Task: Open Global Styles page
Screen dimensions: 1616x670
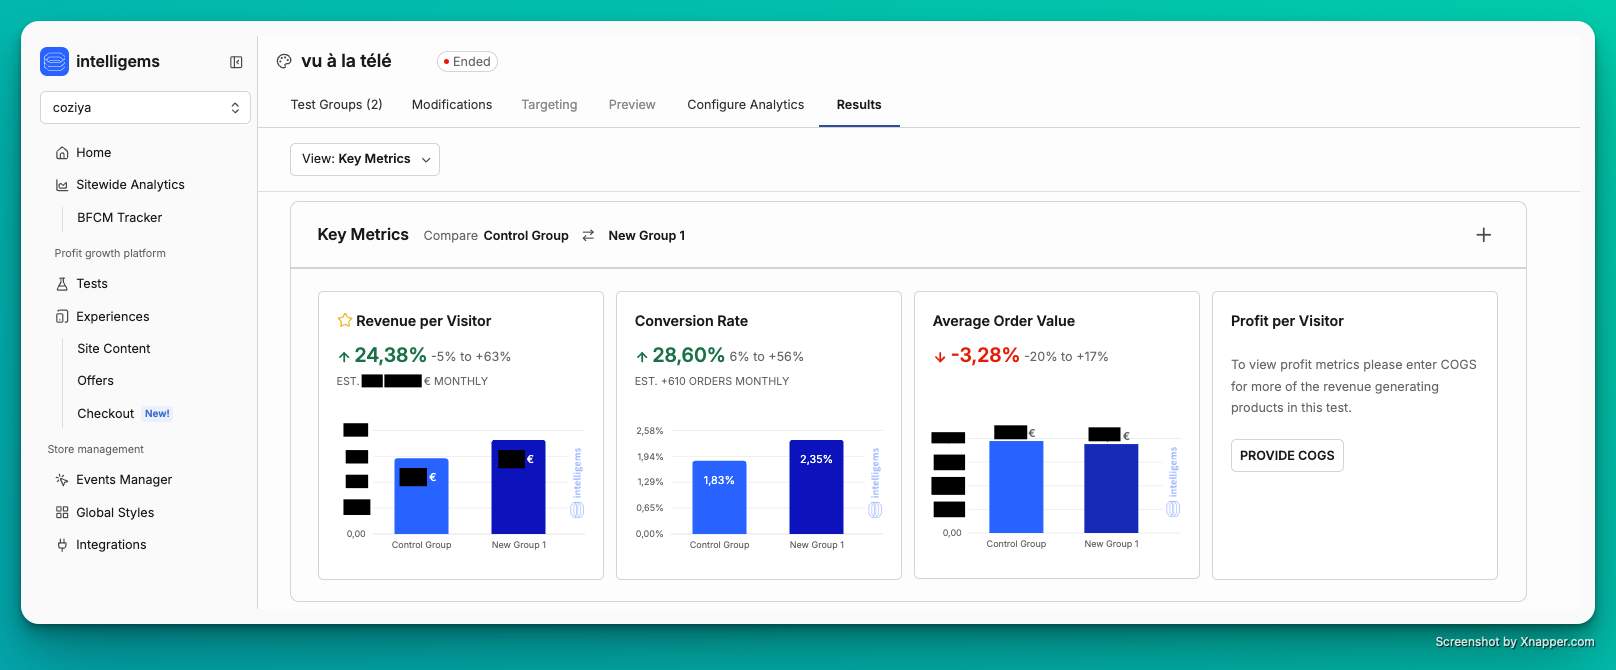Action: click(x=115, y=513)
